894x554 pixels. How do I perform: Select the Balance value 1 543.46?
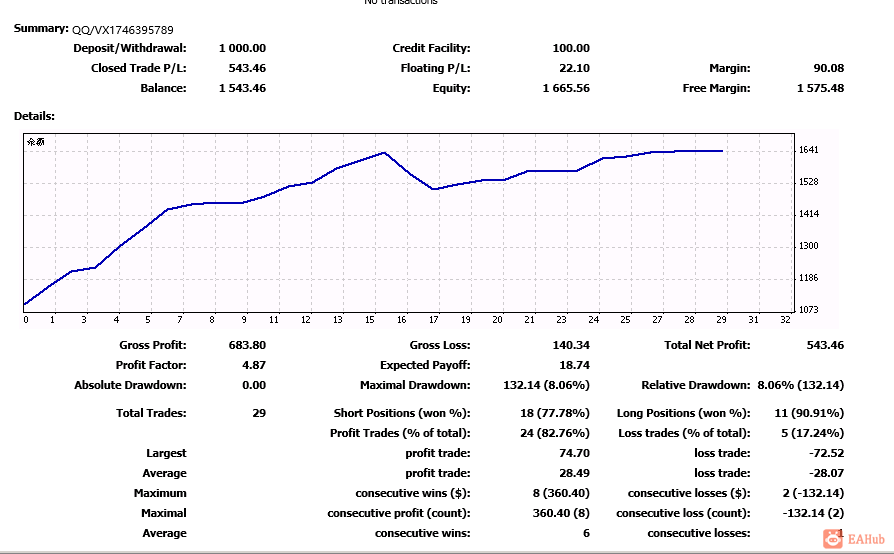(242, 88)
